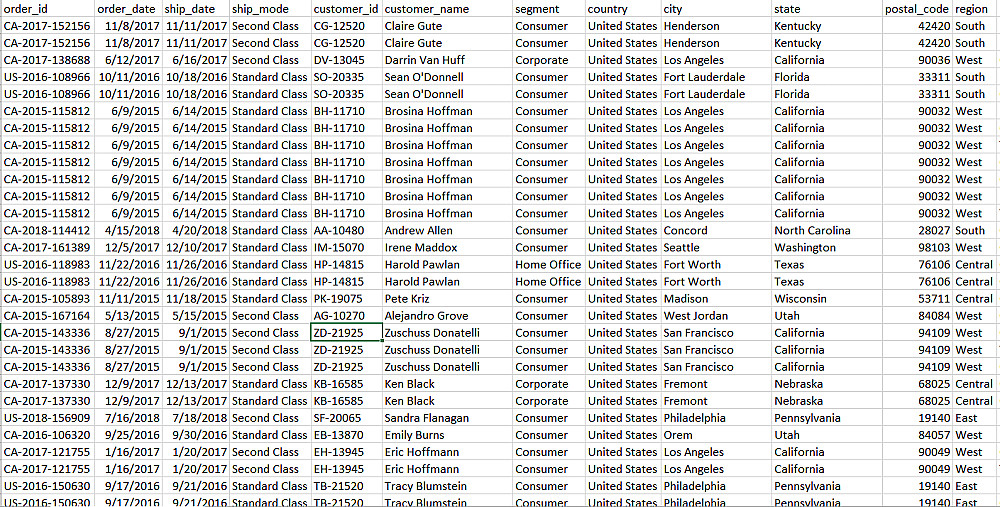Click order date 4/15/2018
The image size is (1000, 507).
tap(128, 230)
